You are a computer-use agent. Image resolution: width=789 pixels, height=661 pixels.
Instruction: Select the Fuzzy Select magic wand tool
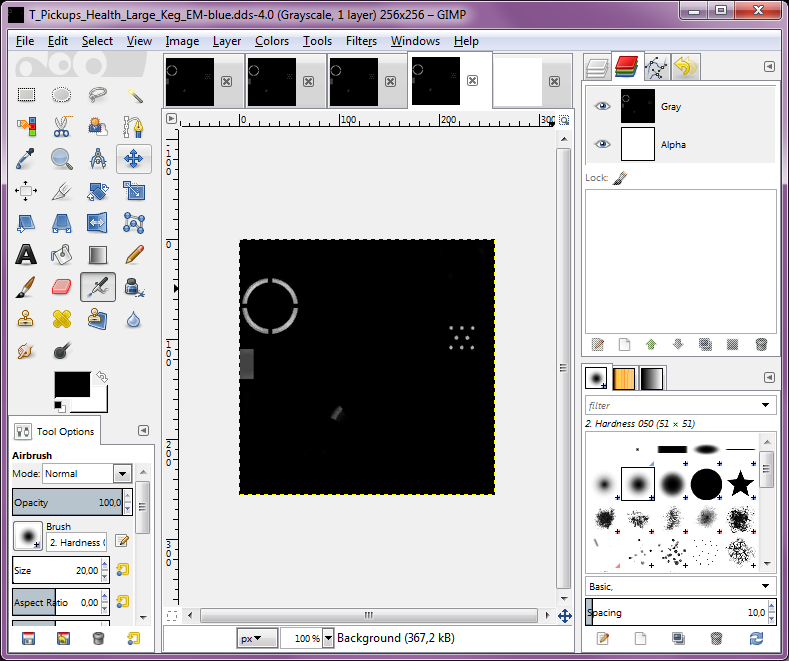[133, 95]
